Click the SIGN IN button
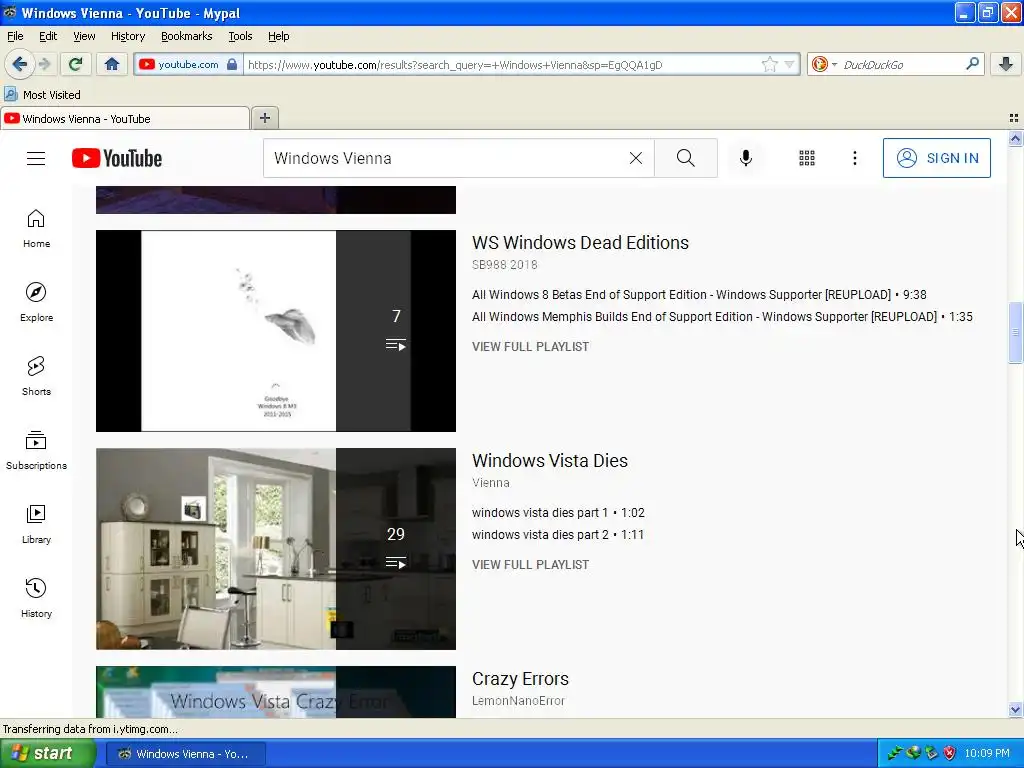The height and width of the screenshot is (768, 1024). click(x=936, y=158)
